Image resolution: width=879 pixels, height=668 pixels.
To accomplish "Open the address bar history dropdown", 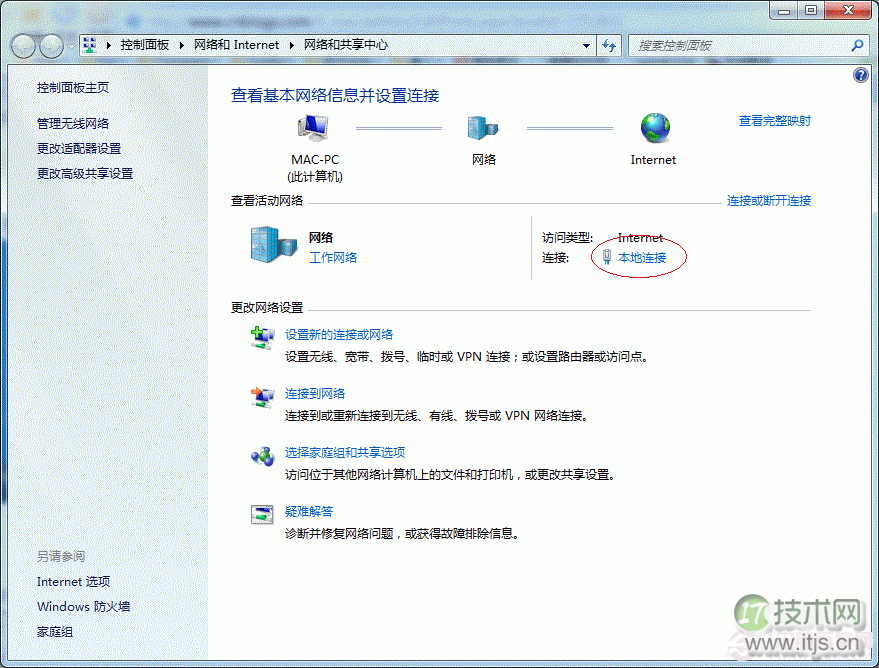I will click(x=587, y=46).
